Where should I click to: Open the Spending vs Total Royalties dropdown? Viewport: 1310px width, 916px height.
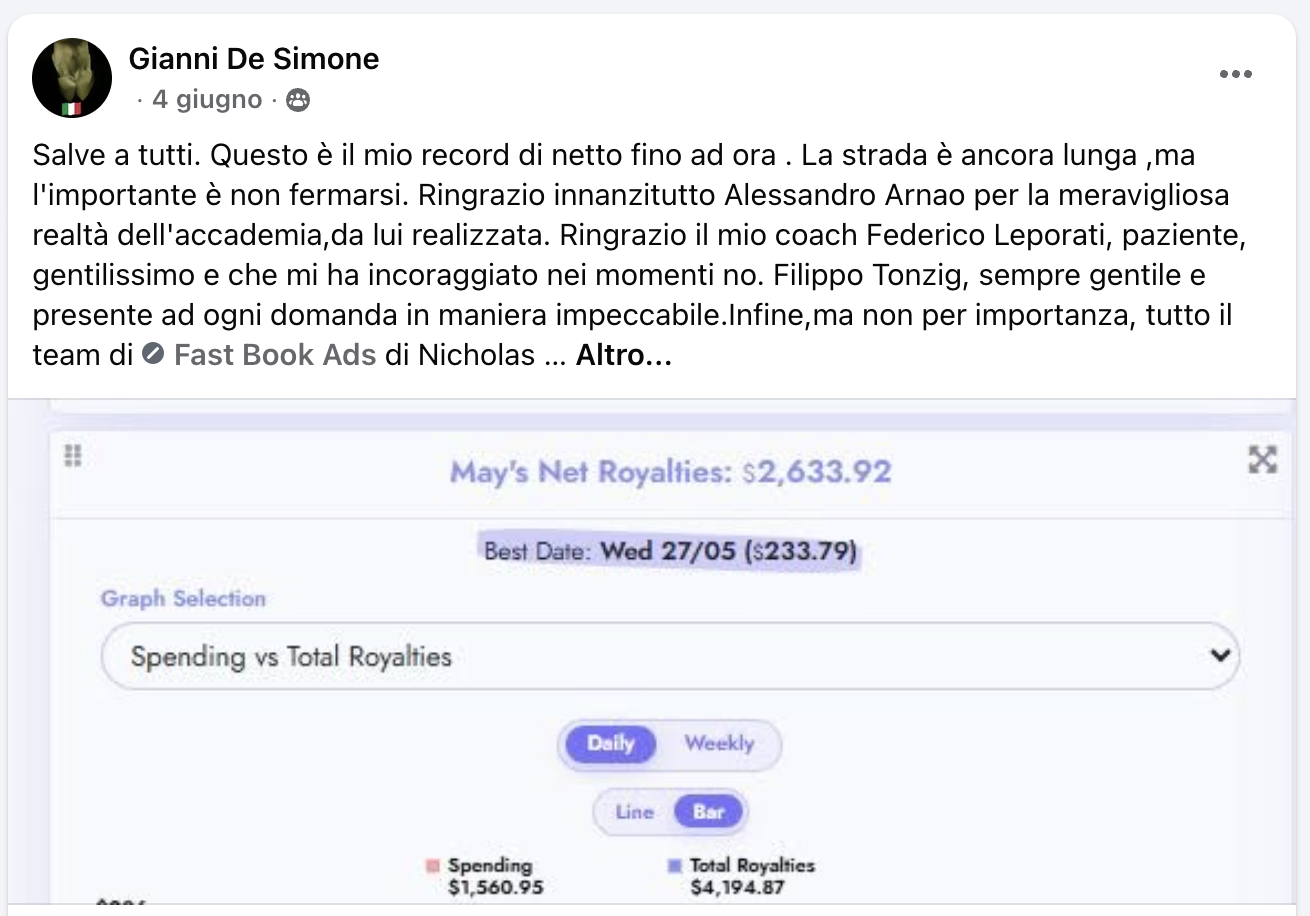click(x=669, y=656)
